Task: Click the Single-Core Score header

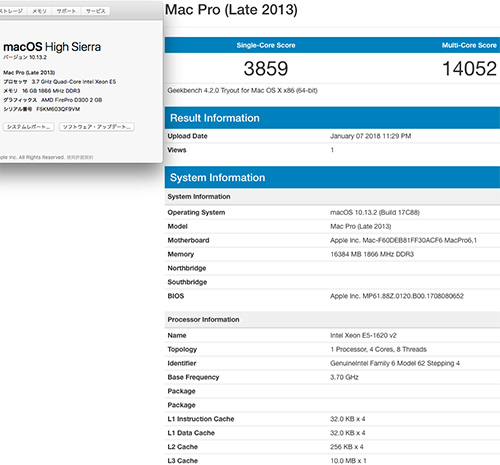Action: pos(266,45)
